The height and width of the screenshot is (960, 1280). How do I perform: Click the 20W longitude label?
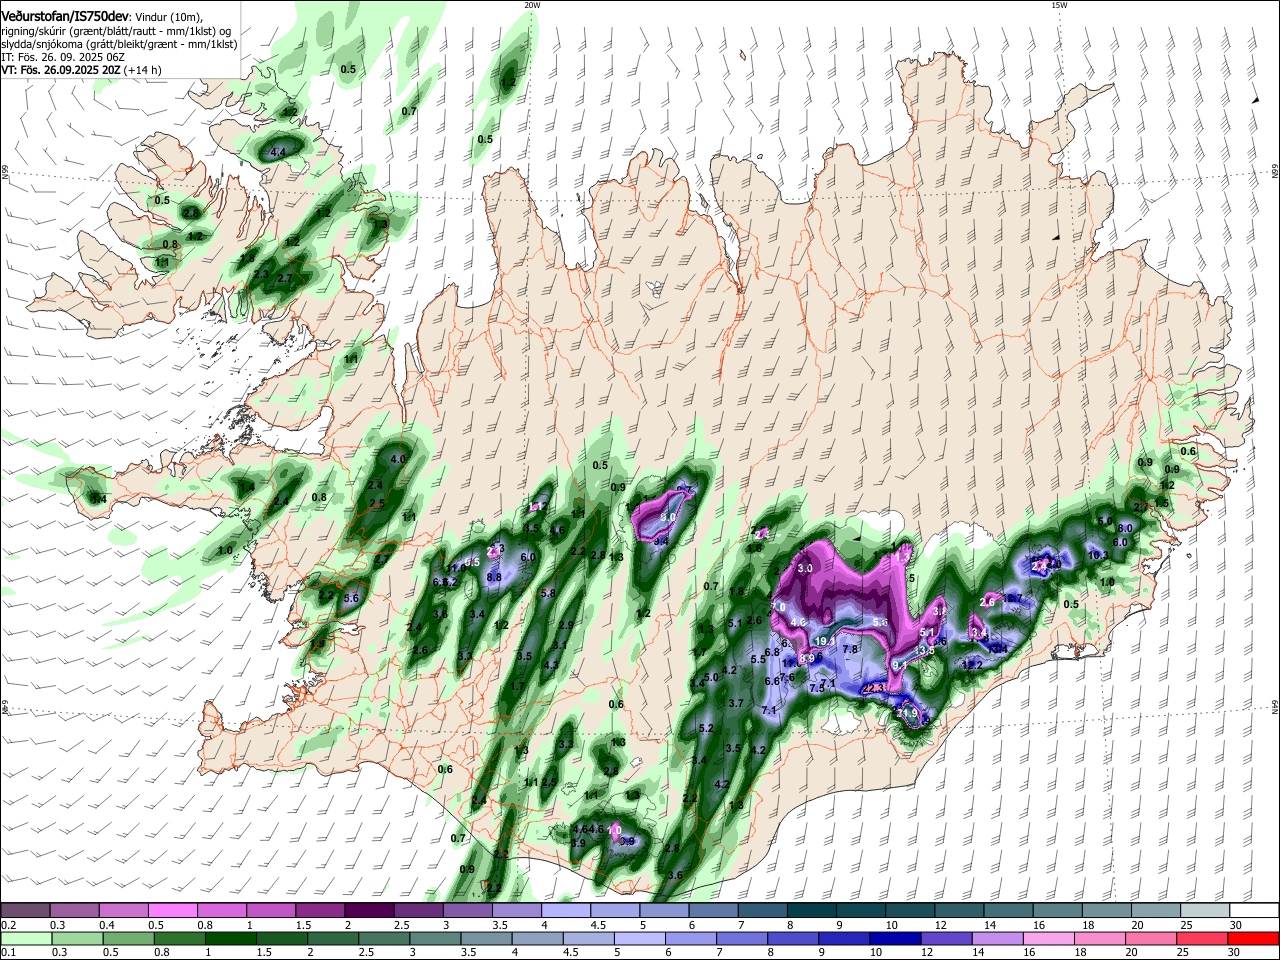[532, 5]
